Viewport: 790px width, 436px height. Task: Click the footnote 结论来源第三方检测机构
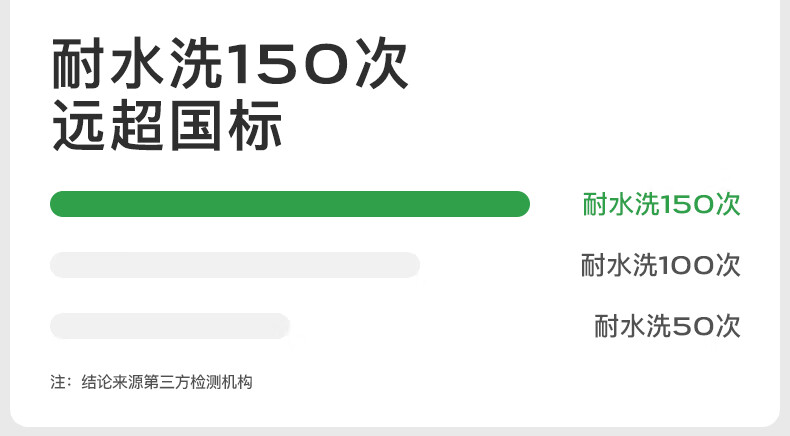click(167, 382)
